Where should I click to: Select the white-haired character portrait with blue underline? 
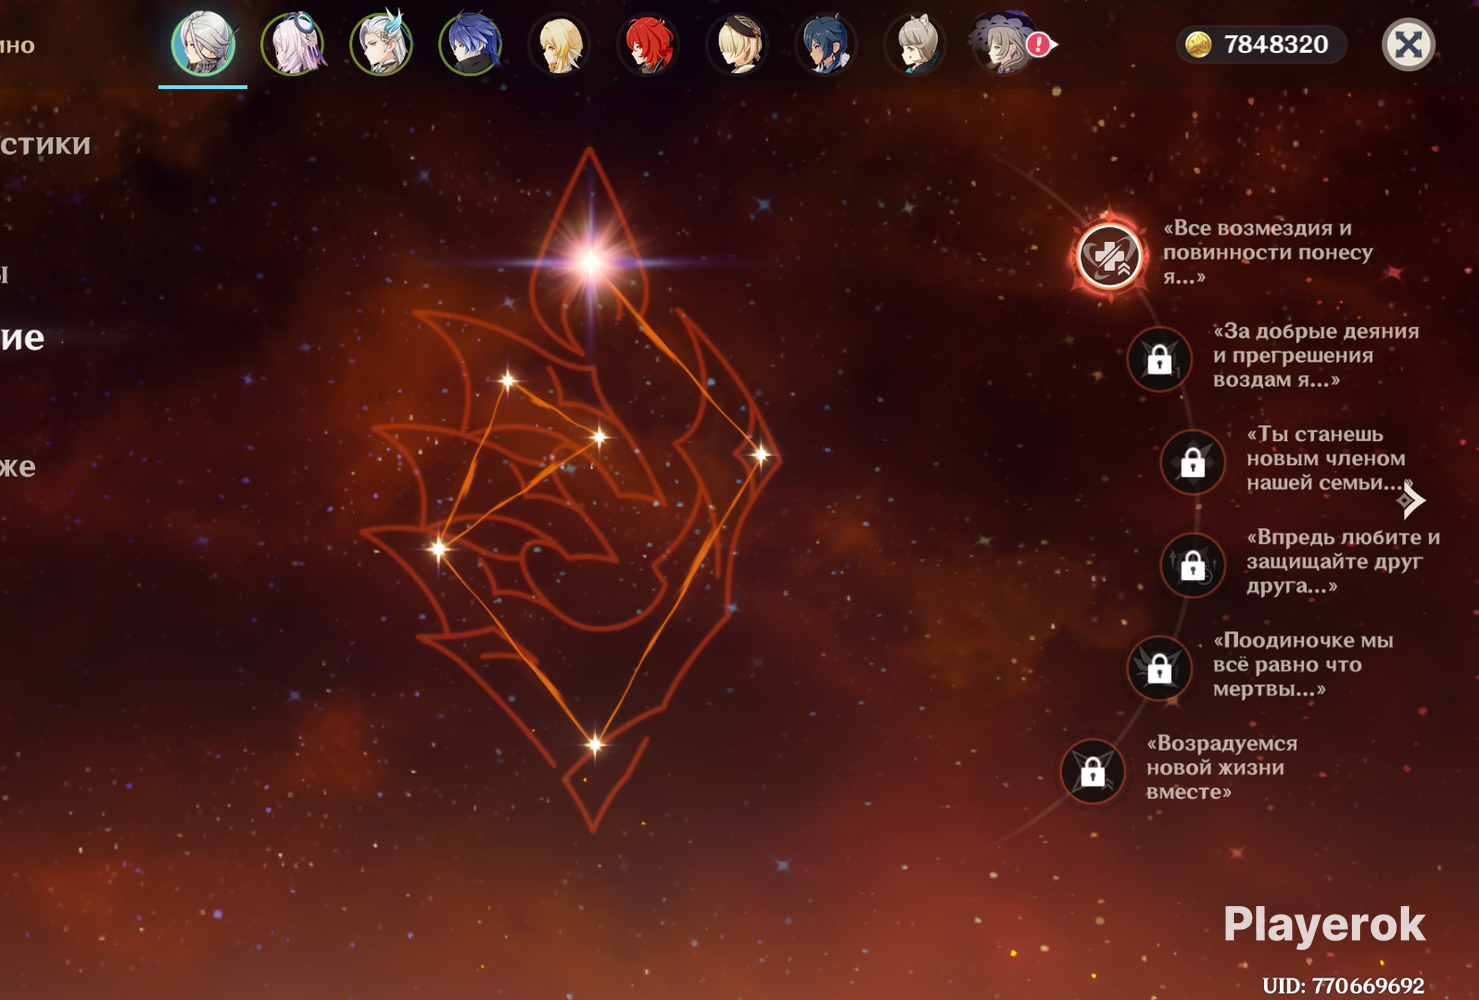click(x=203, y=44)
